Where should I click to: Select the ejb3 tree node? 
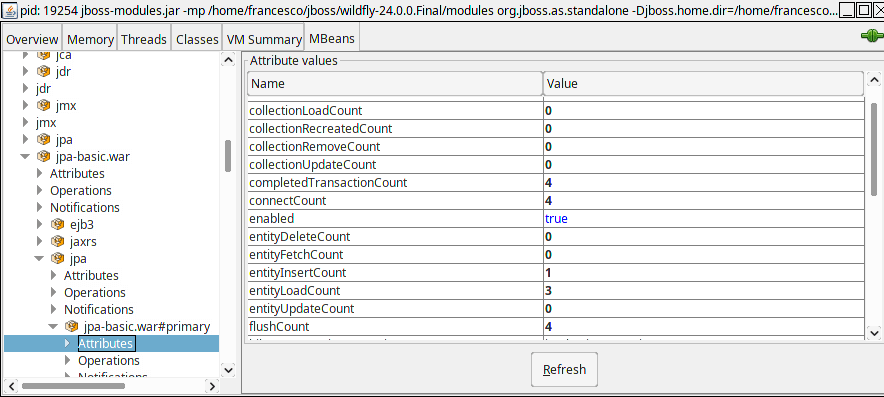pyautogui.click(x=82, y=224)
